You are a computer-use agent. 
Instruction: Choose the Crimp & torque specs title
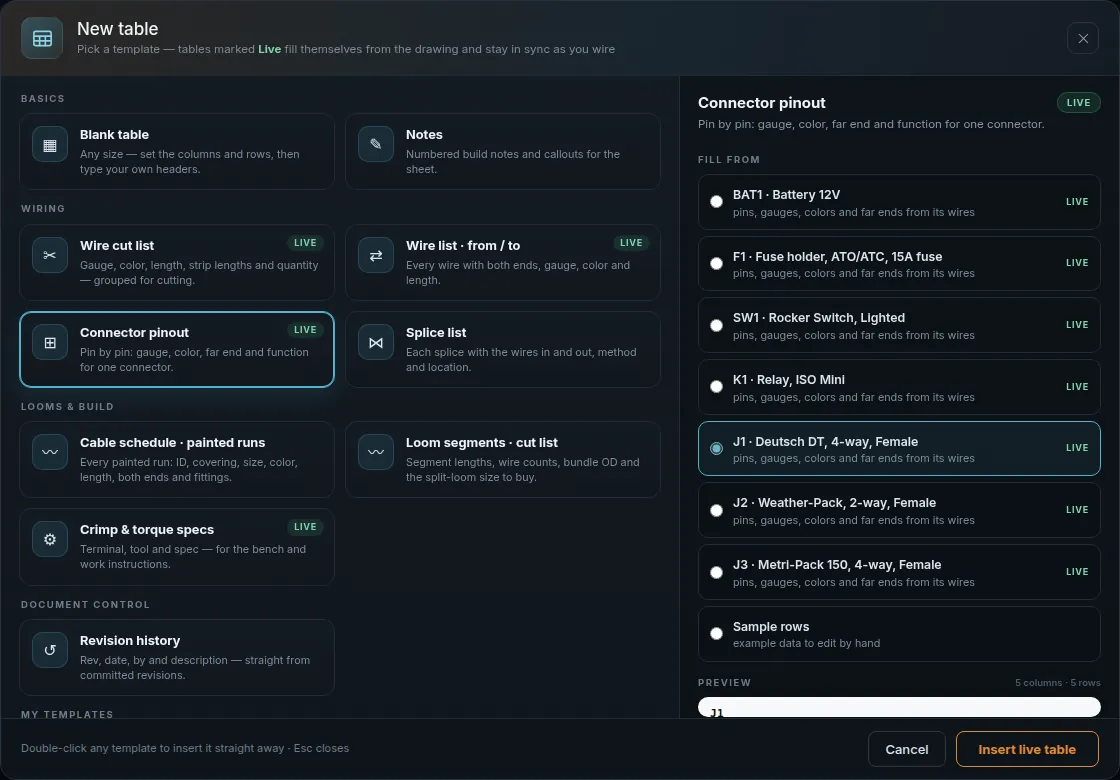147,530
